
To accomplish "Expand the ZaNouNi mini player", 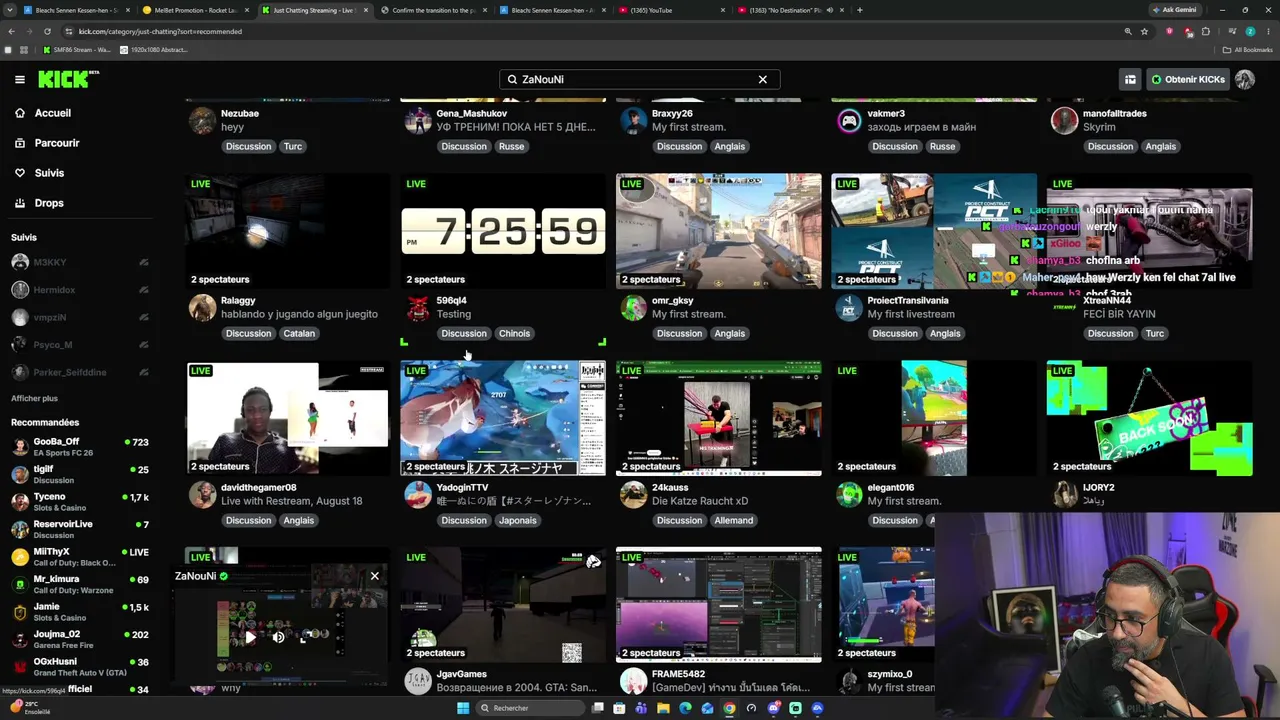I will 308,637.
